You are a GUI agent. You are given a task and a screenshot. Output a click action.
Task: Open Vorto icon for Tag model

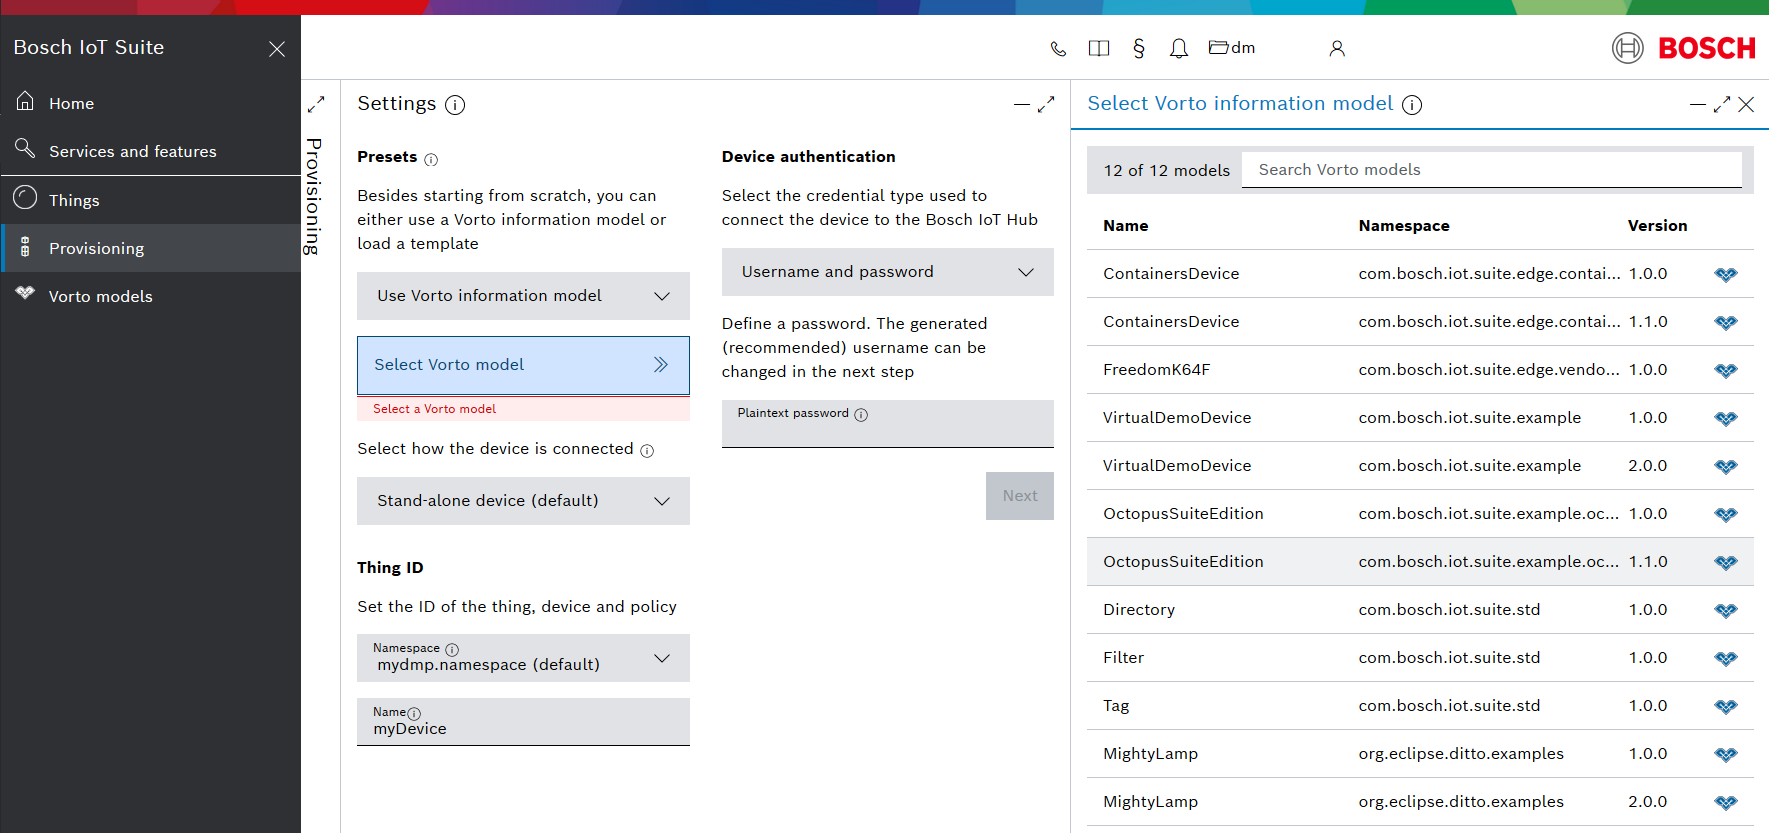click(1726, 706)
